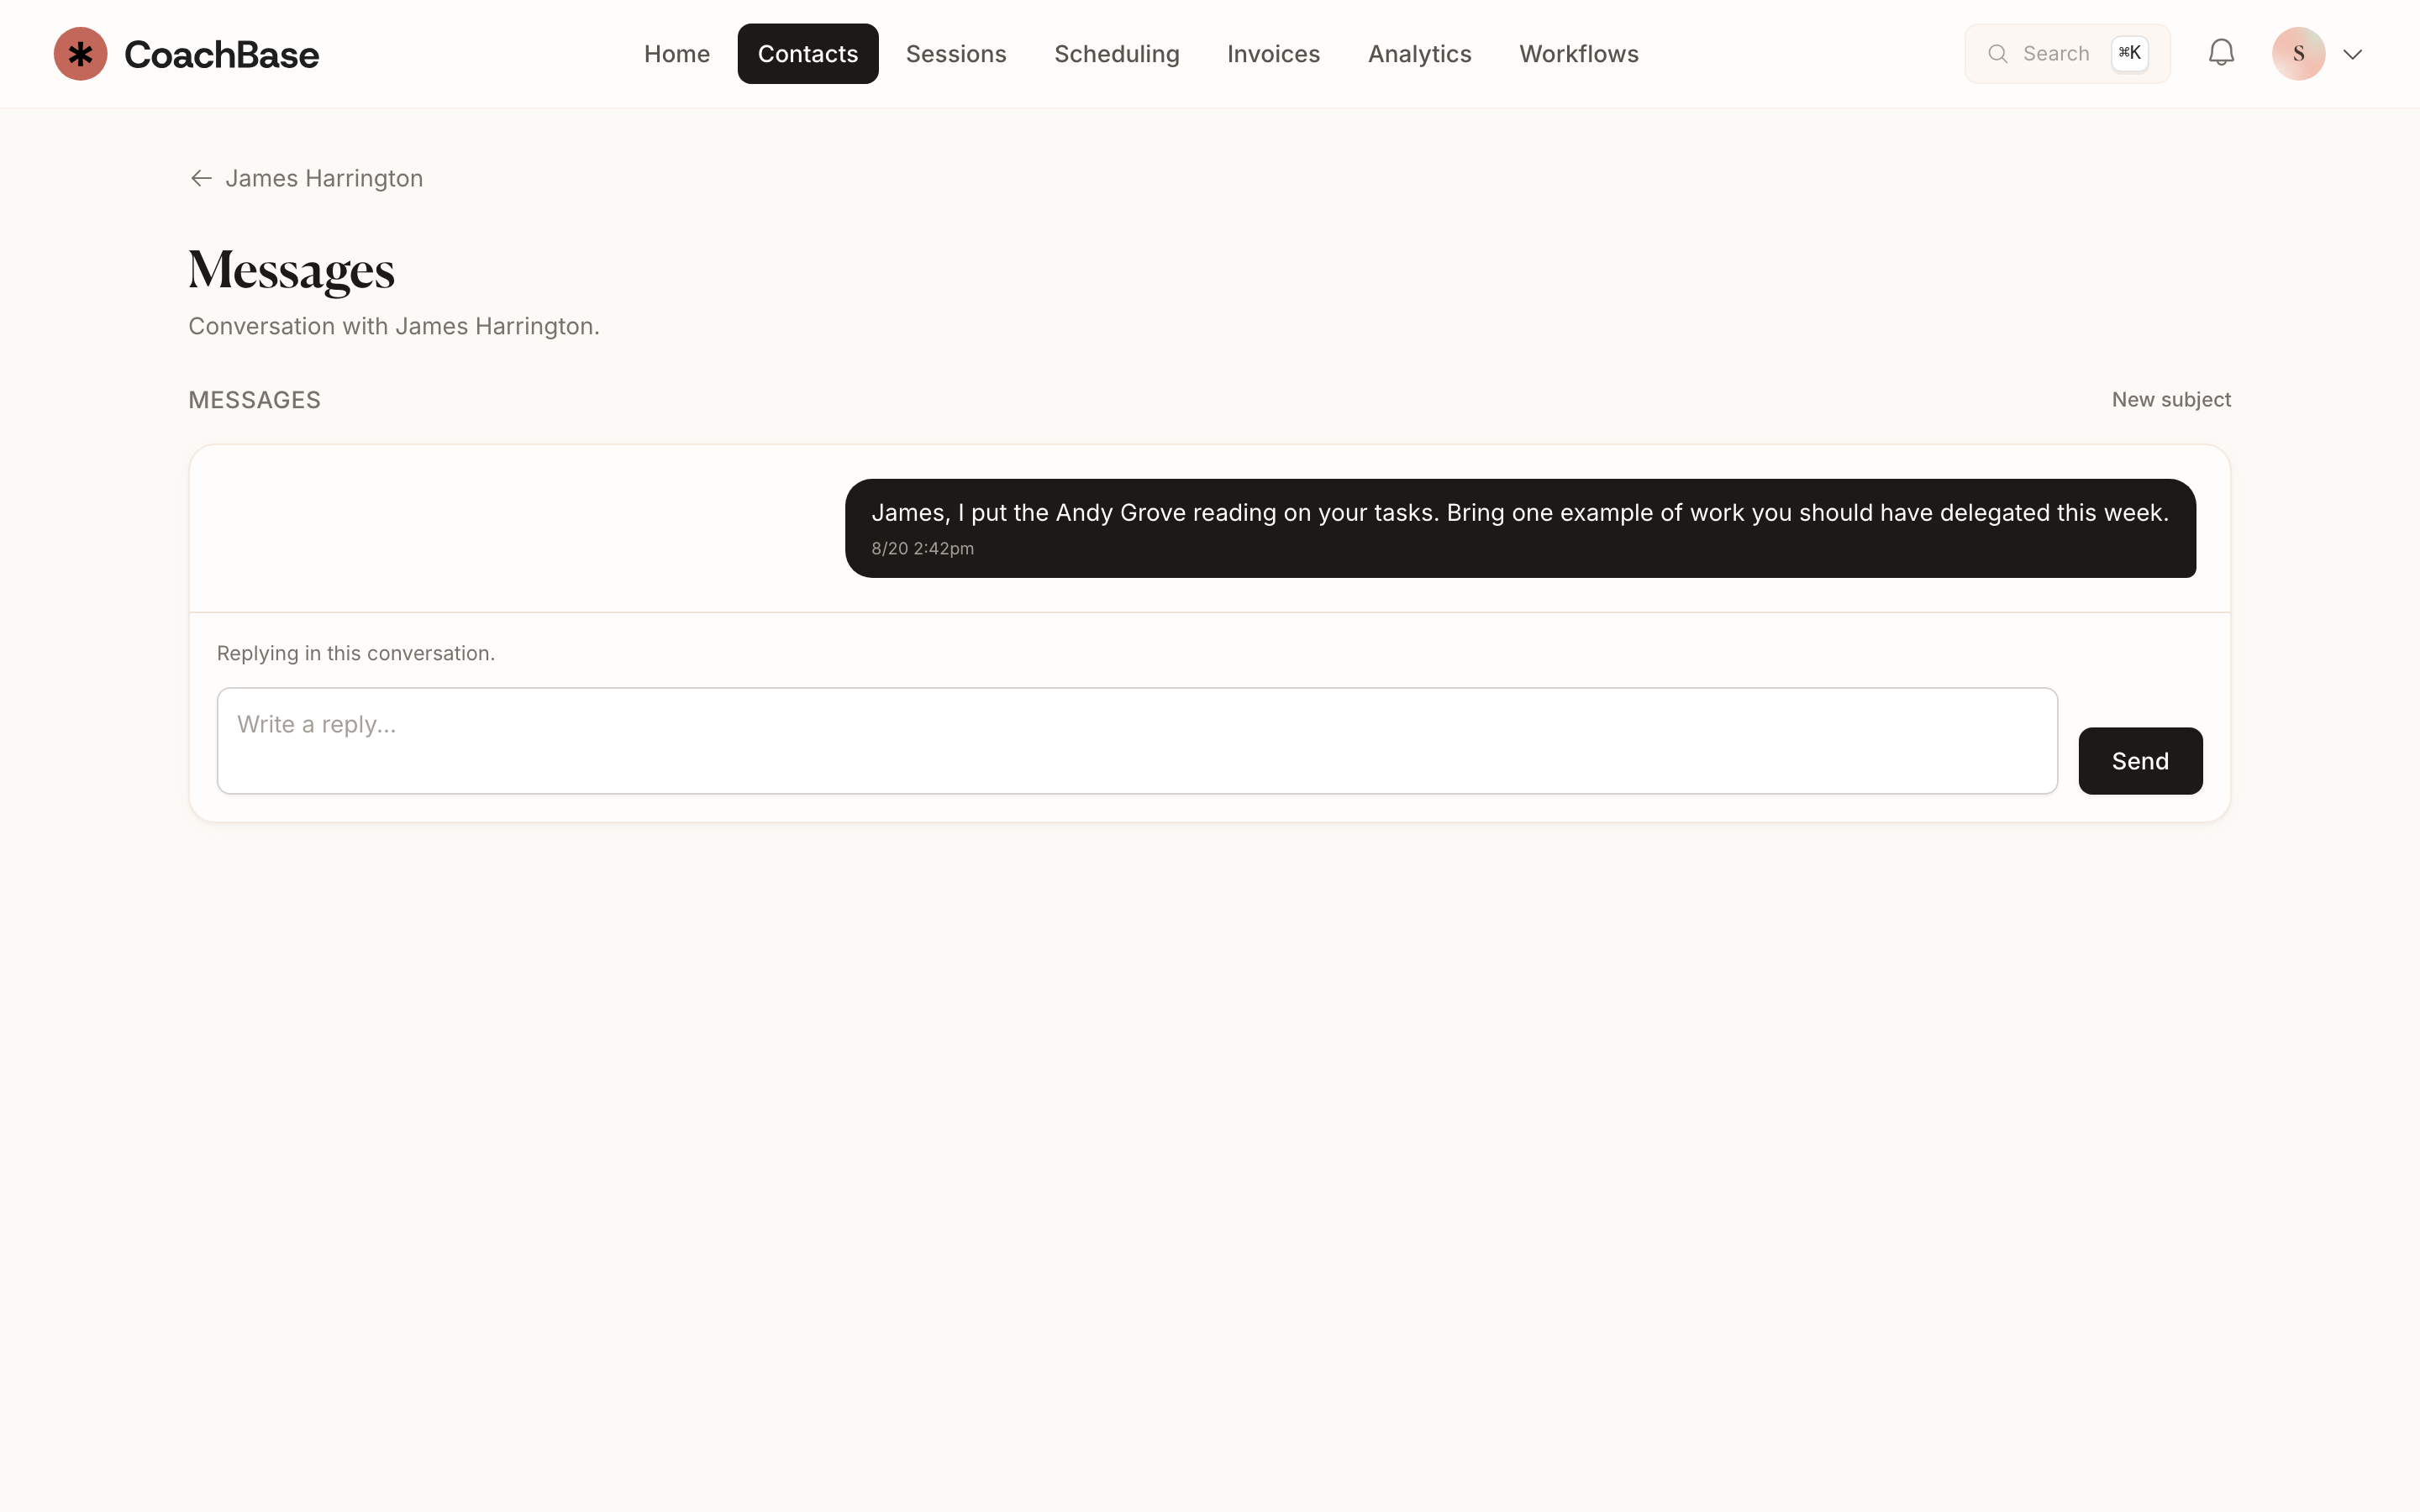This screenshot has width=2420, height=1512.
Task: Click the ⌘K shortcut badge
Action: click(2129, 53)
